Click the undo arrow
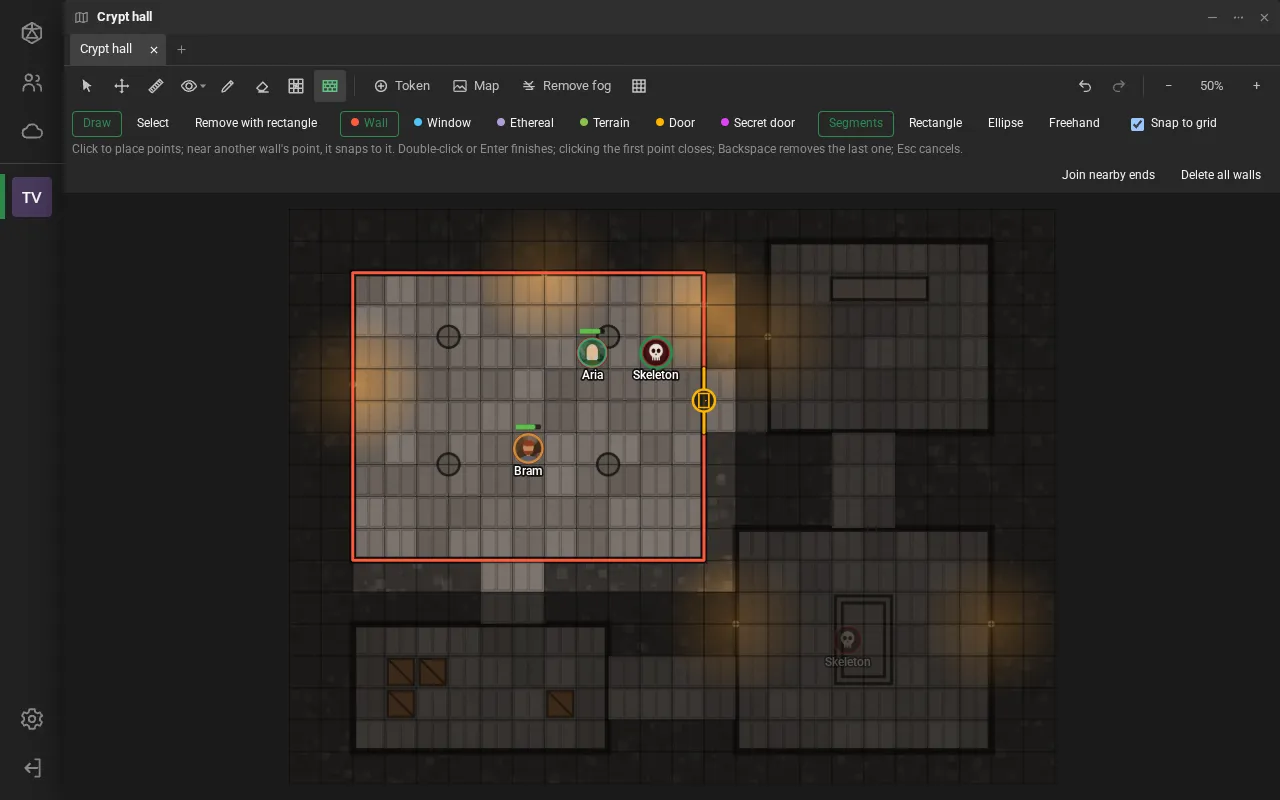 click(x=1085, y=86)
